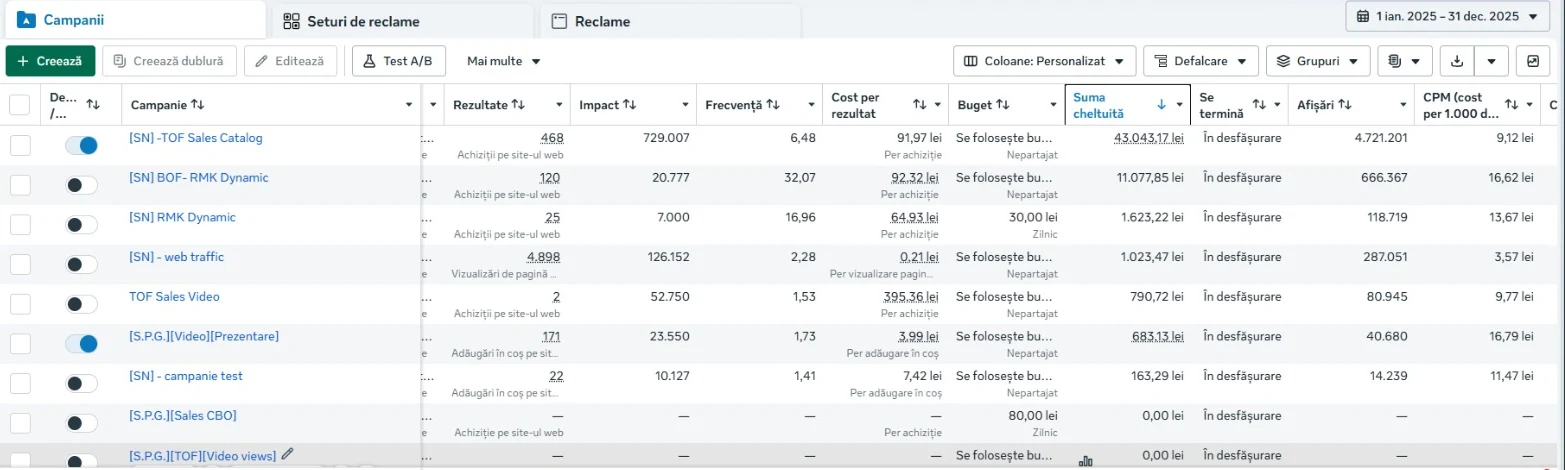Click the chart icon in the last row
This screenshot has height=470, width=1565.
point(1086,461)
